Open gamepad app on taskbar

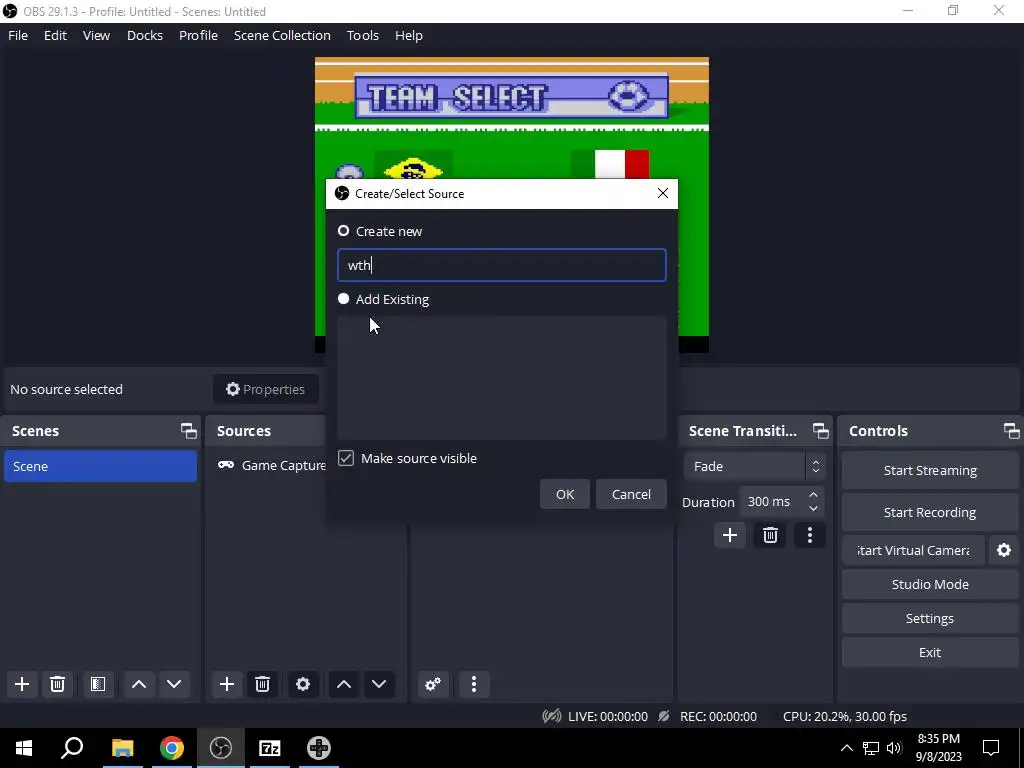click(x=319, y=748)
